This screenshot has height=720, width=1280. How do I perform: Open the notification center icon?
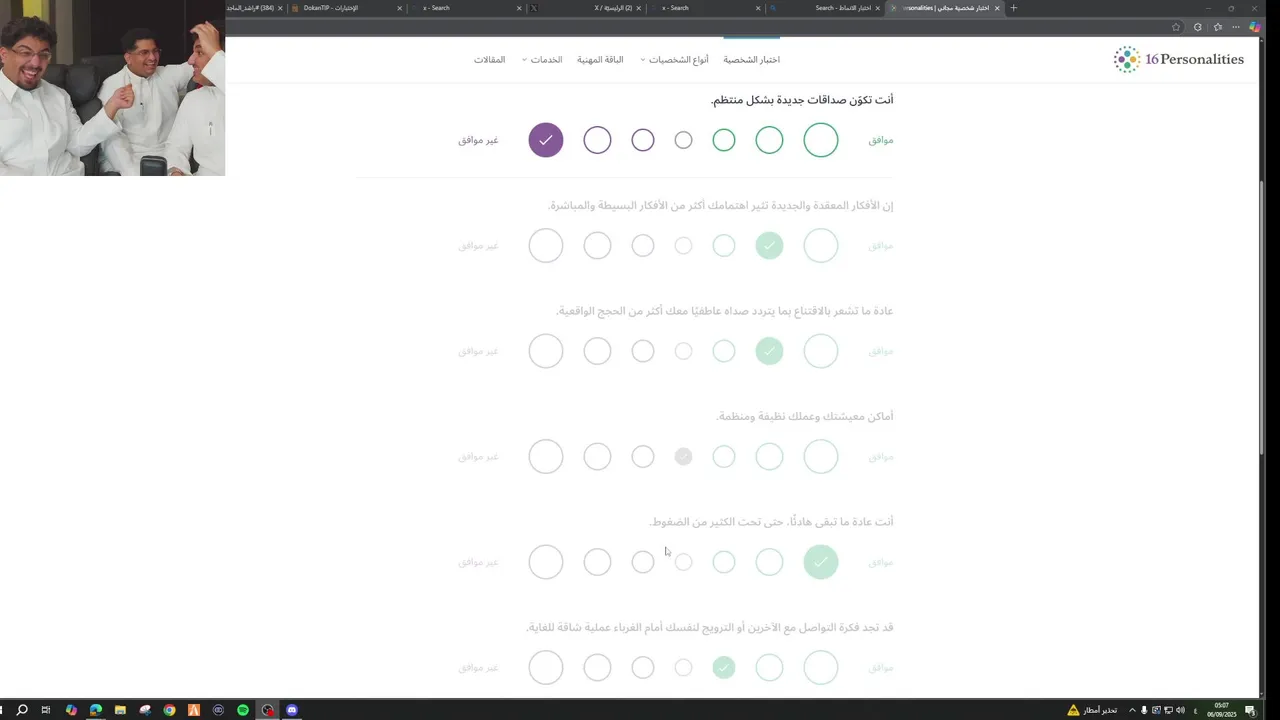(x=1250, y=710)
